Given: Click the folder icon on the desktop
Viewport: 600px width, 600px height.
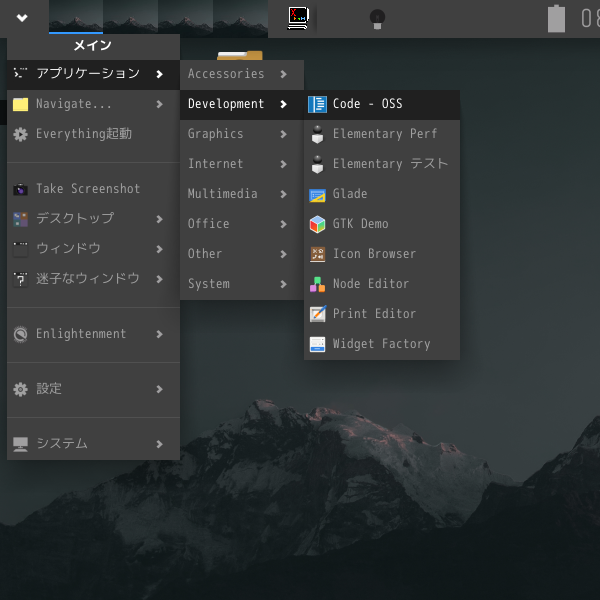Looking at the screenshot, I should (x=240, y=55).
